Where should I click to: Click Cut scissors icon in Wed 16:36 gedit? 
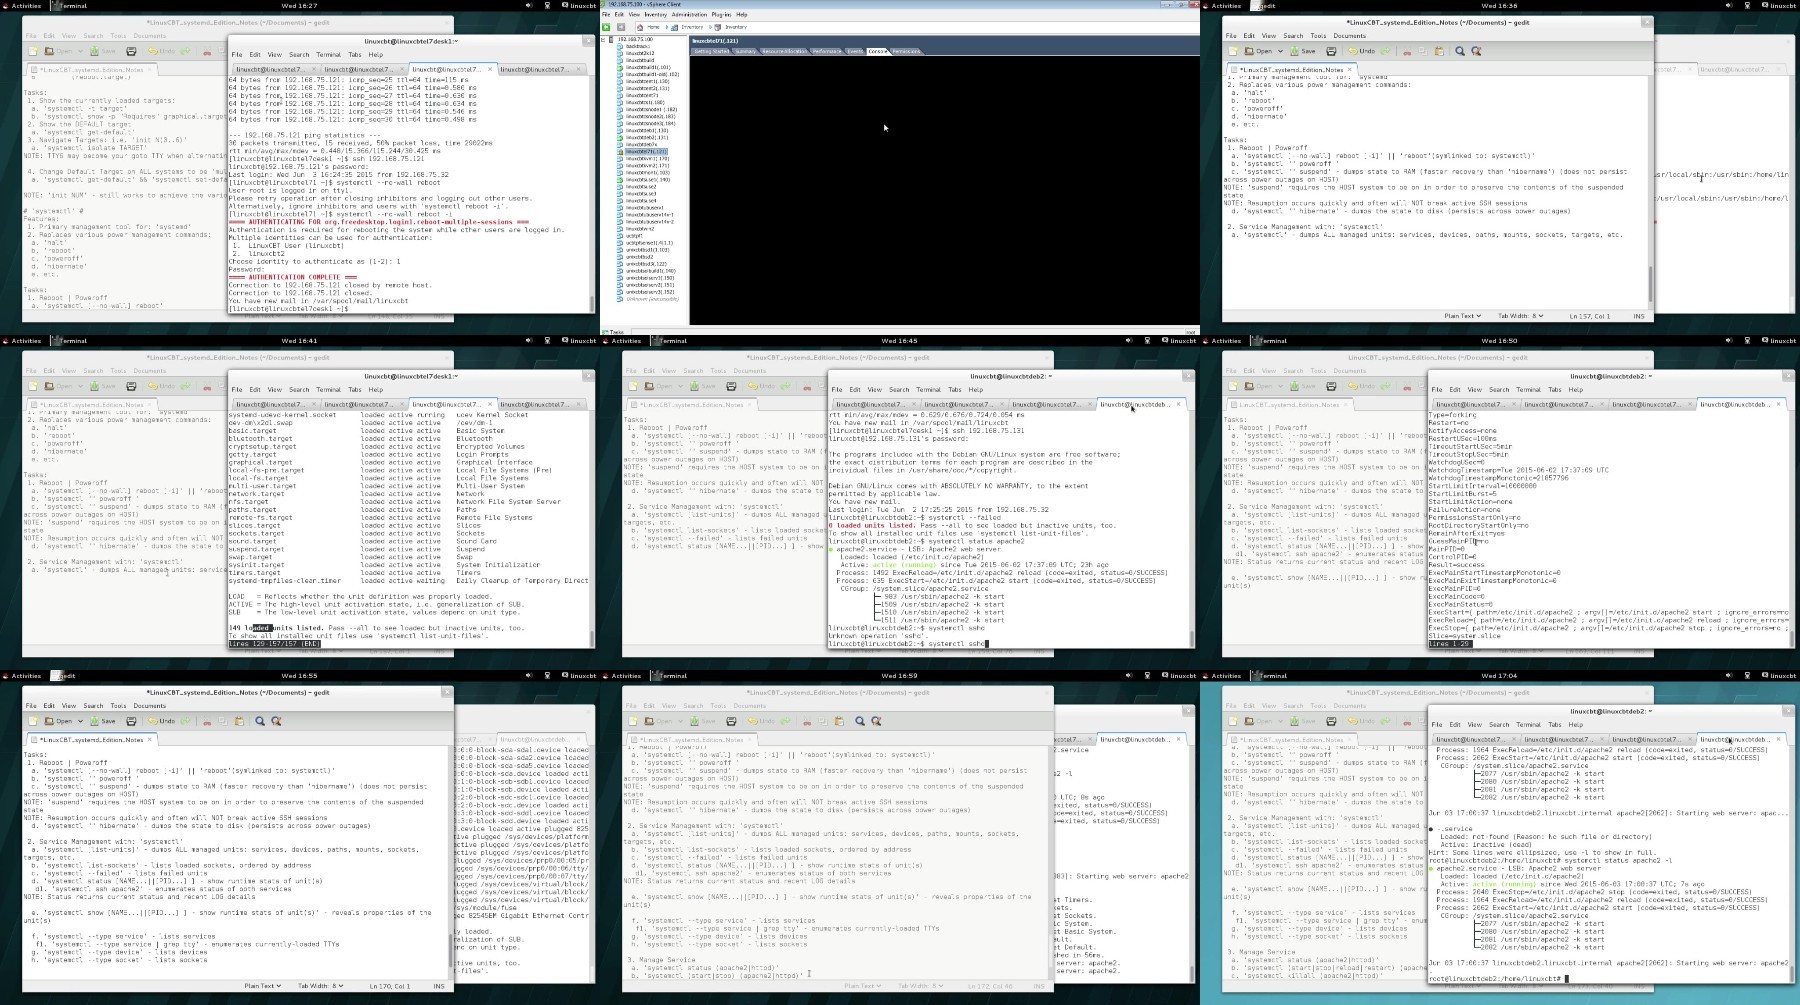(x=1407, y=51)
